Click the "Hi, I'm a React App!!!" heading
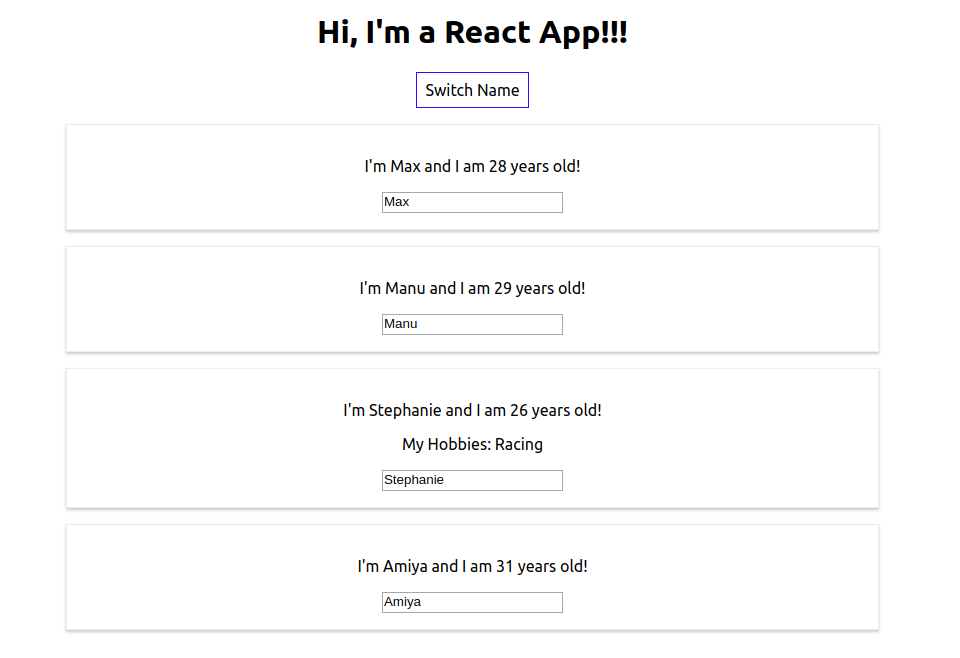The height and width of the screenshot is (658, 960). point(472,32)
